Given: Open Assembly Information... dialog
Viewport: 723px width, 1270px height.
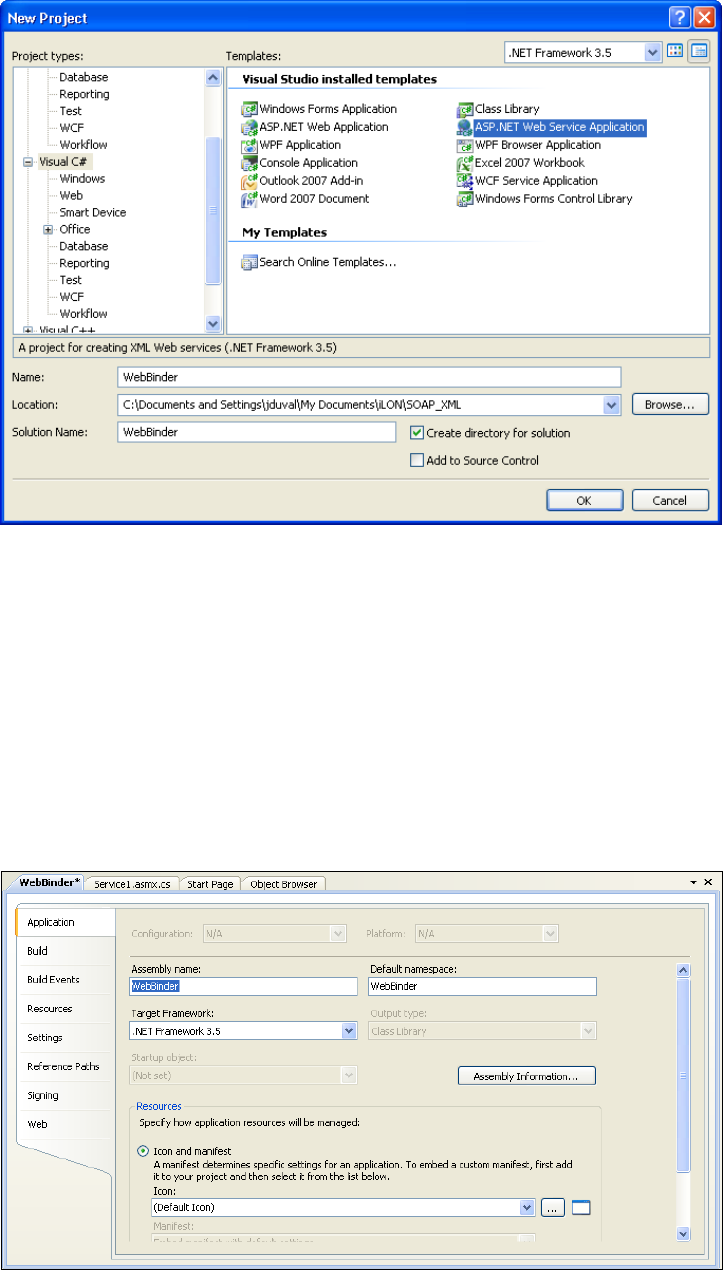Looking at the screenshot, I should [527, 1076].
